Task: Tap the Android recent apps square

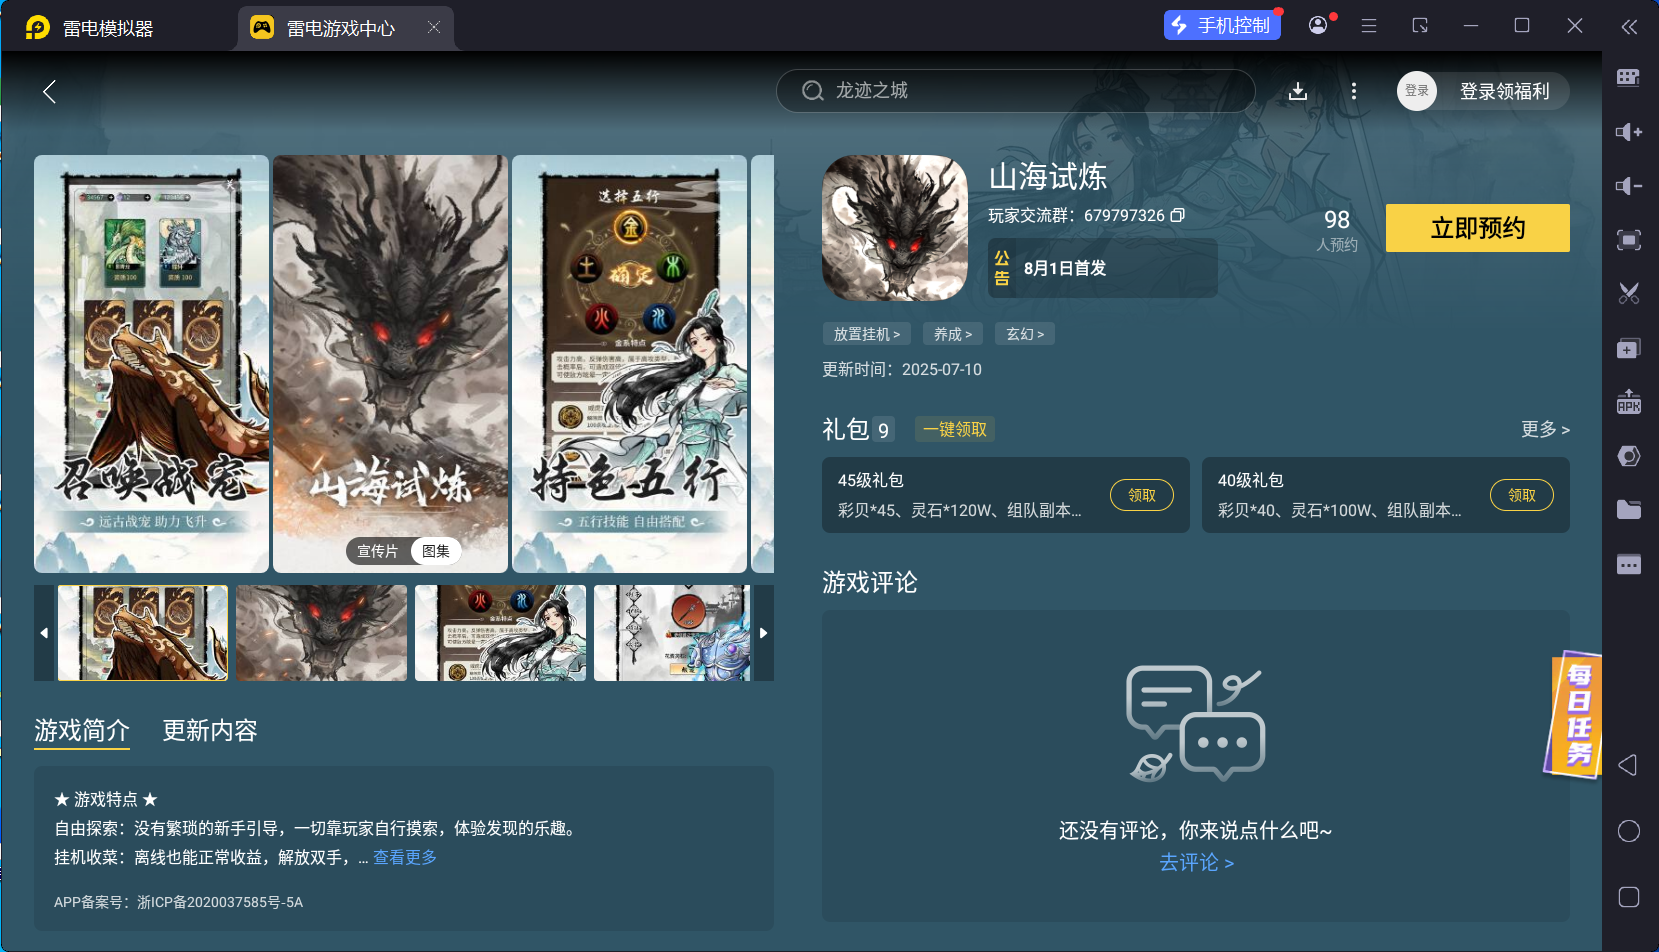Action: (1629, 897)
